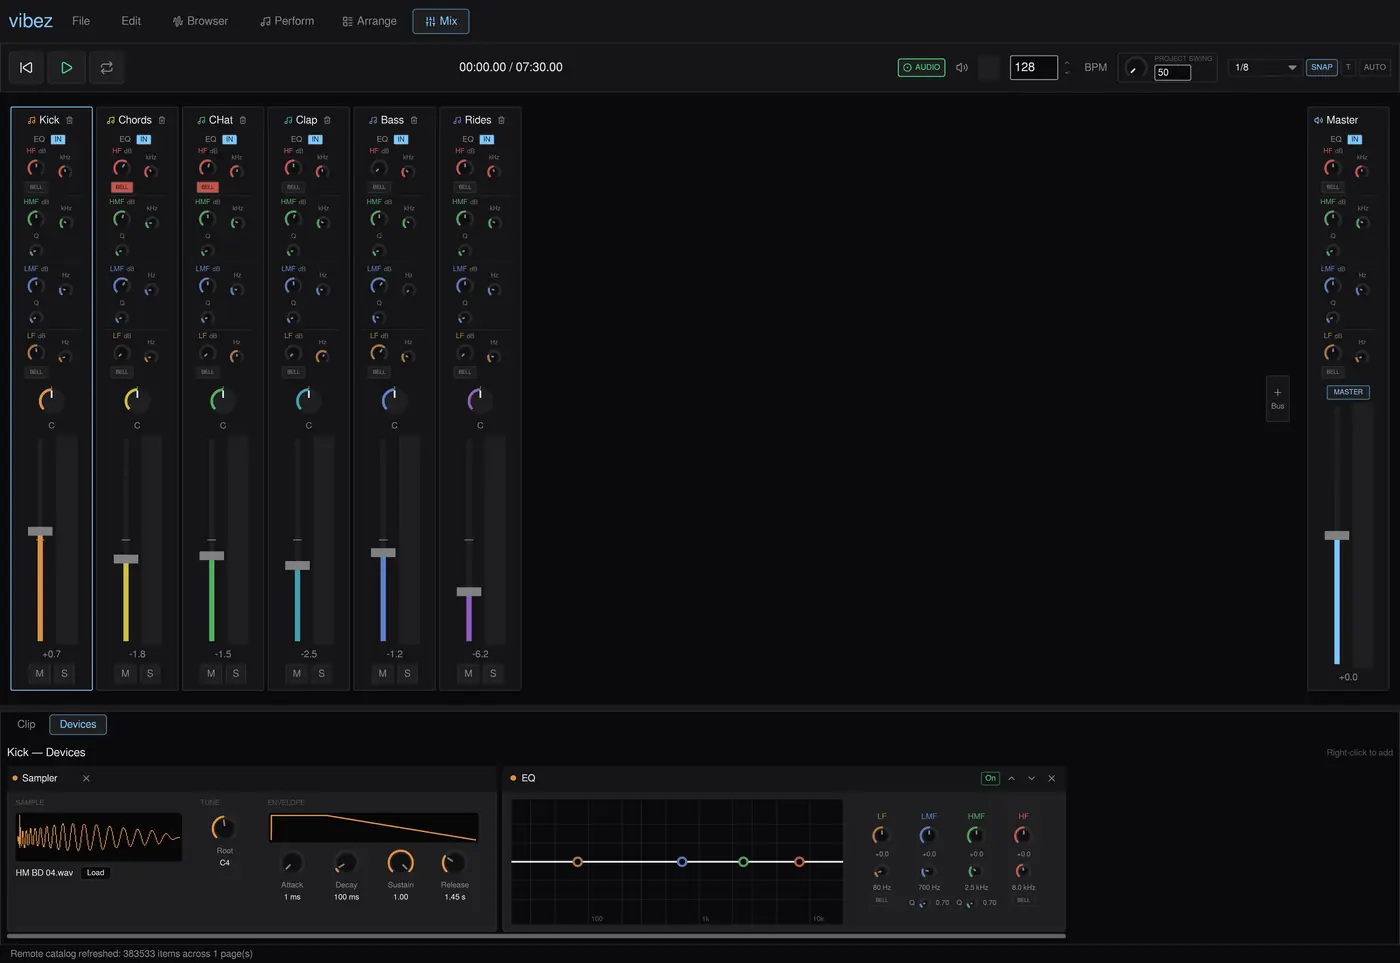Select the Mix view tab
The width and height of the screenshot is (1400, 963).
[x=441, y=21]
